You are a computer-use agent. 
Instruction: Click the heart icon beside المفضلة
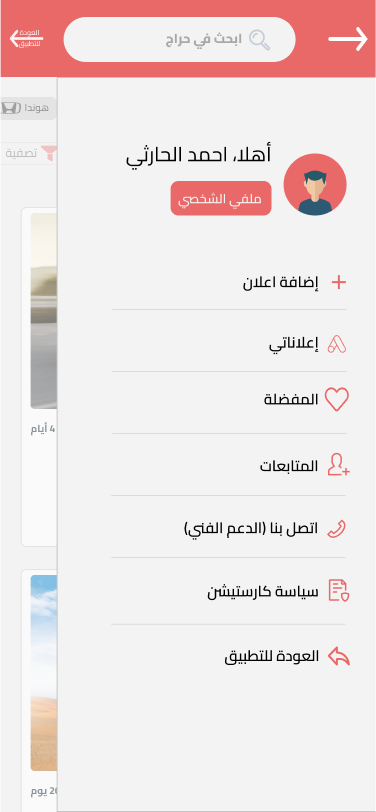click(x=337, y=400)
